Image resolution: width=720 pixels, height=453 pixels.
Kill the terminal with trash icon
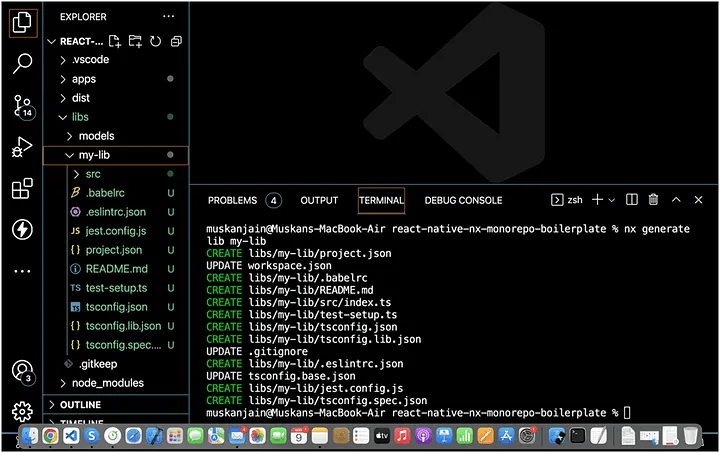[653, 200]
